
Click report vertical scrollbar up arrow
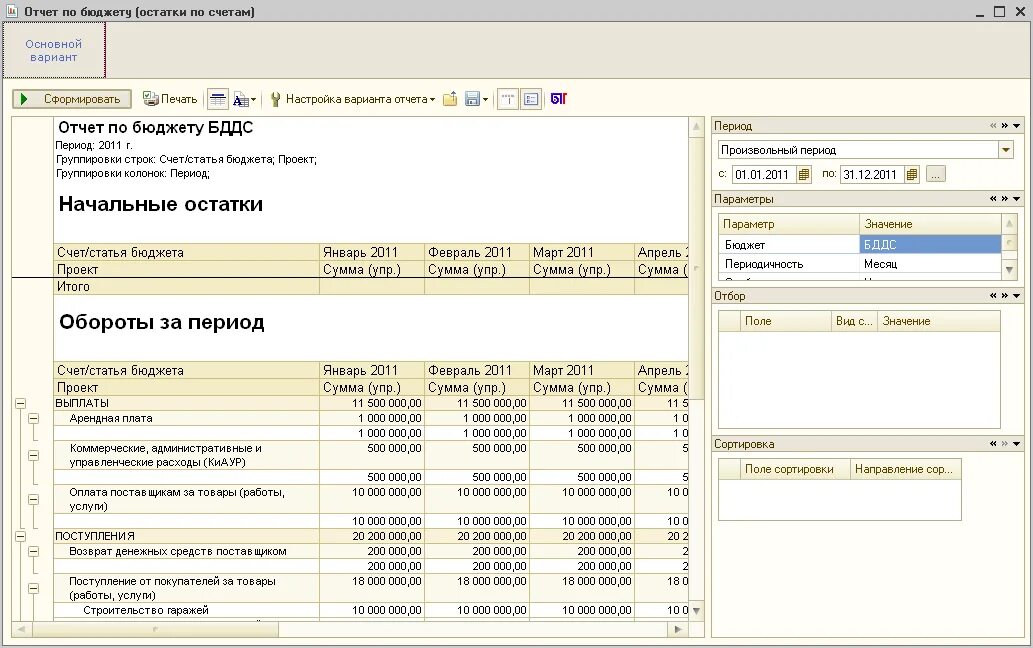pos(696,126)
